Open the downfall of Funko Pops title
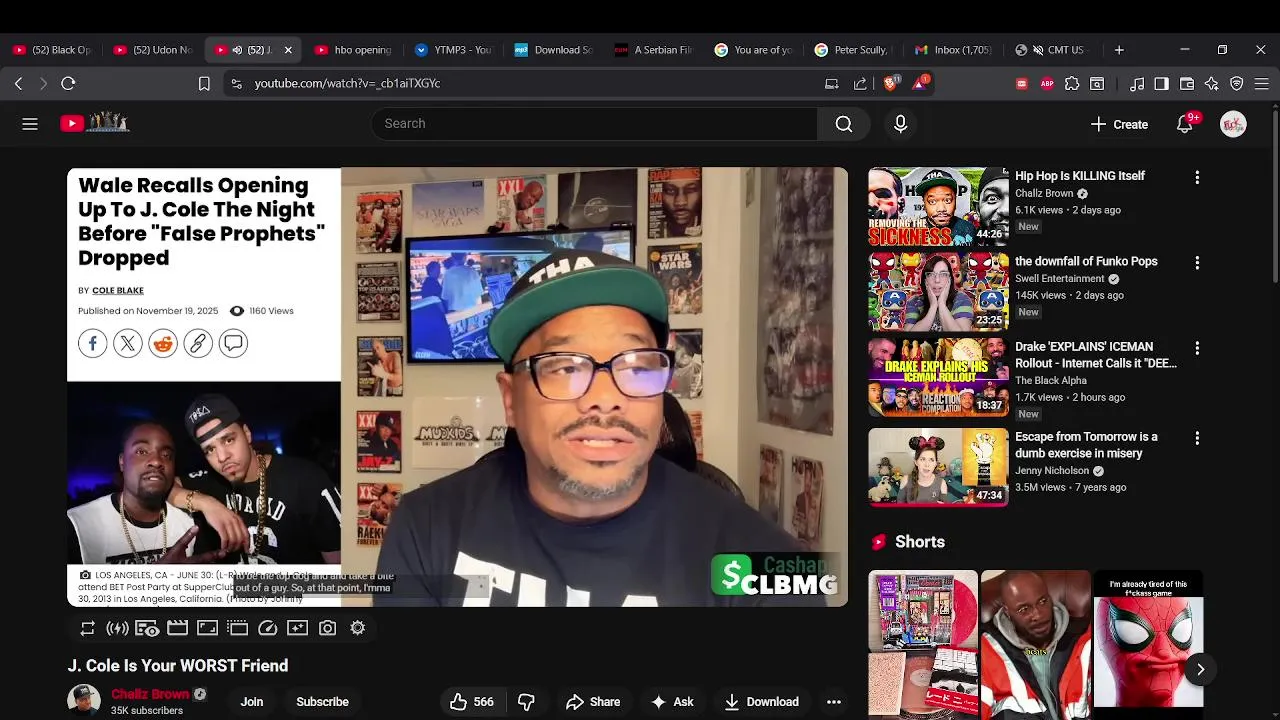 point(1086,261)
